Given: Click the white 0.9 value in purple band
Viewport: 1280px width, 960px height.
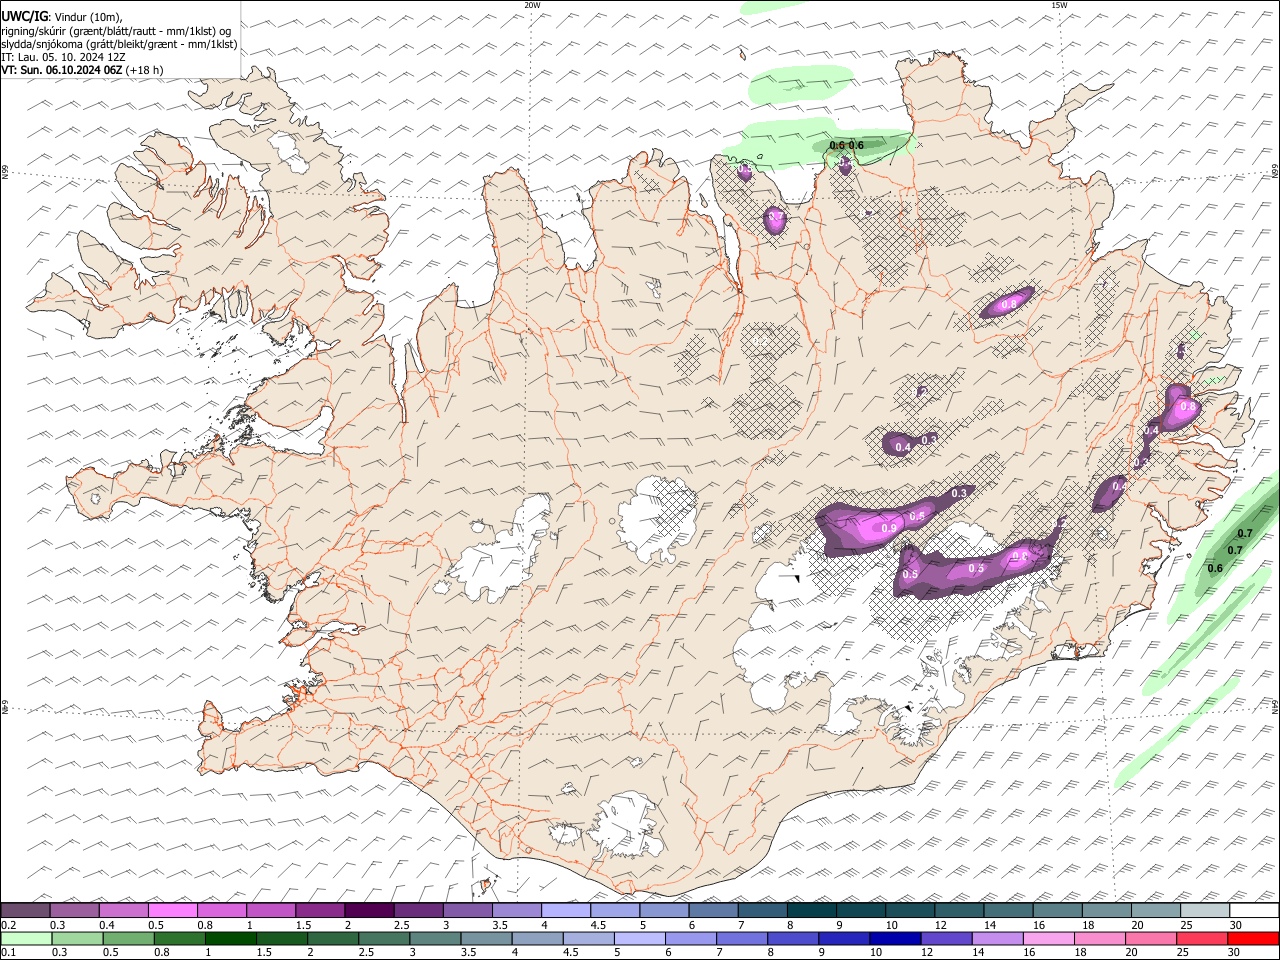Looking at the screenshot, I should click(x=890, y=528).
